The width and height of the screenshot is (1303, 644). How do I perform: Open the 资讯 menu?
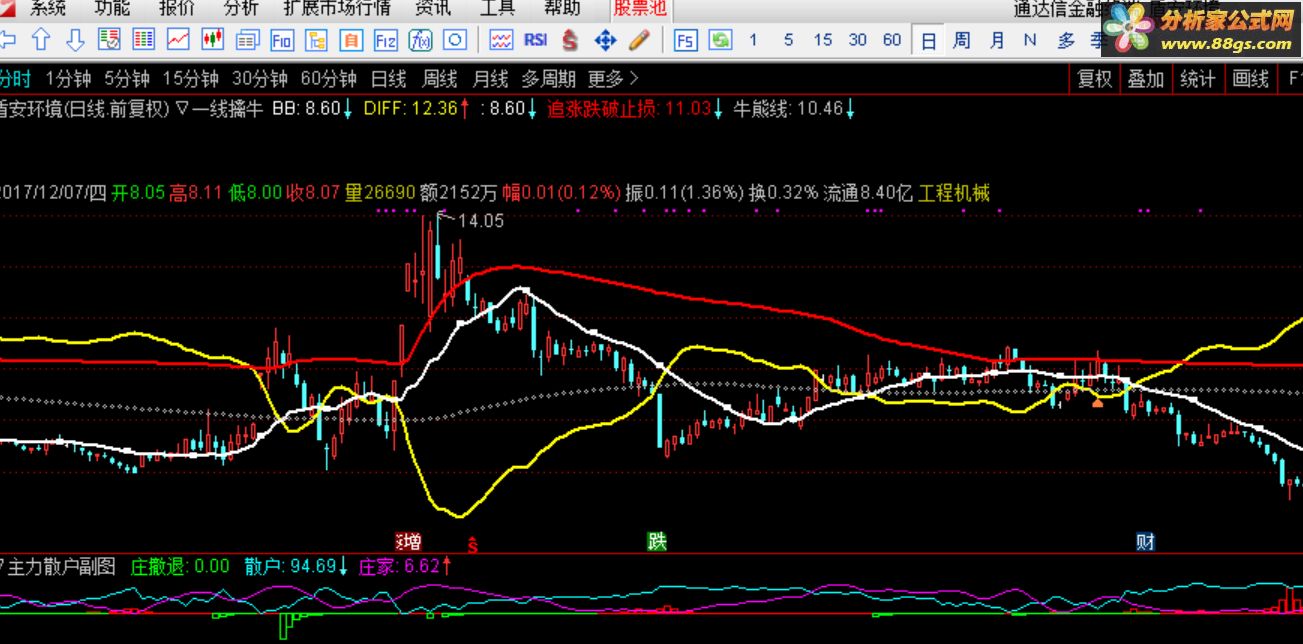point(433,9)
